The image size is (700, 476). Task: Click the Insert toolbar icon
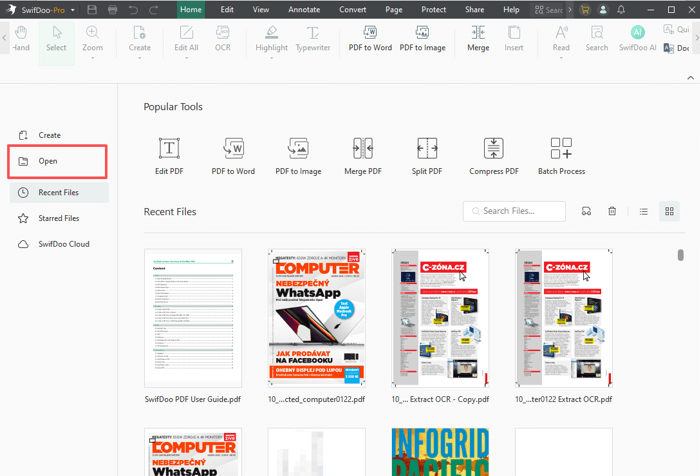[514, 39]
